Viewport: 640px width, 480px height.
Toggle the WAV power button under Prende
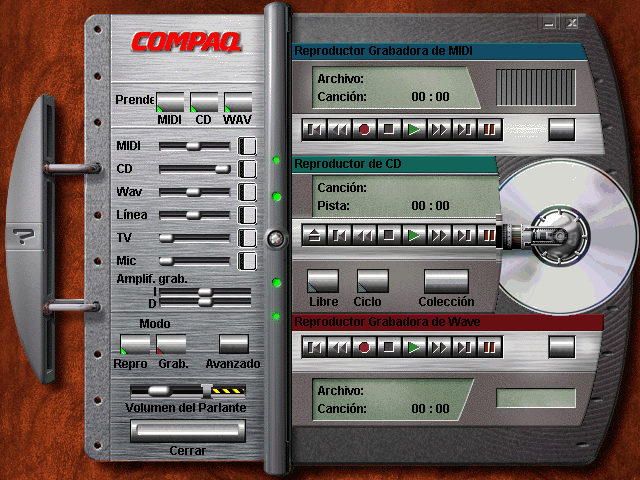pyautogui.click(x=237, y=102)
